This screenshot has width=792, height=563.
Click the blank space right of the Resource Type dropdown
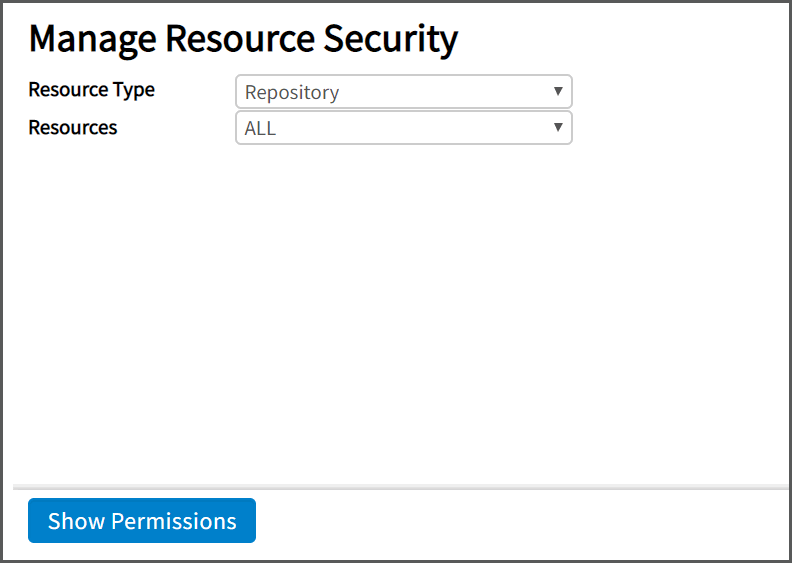[680, 92]
